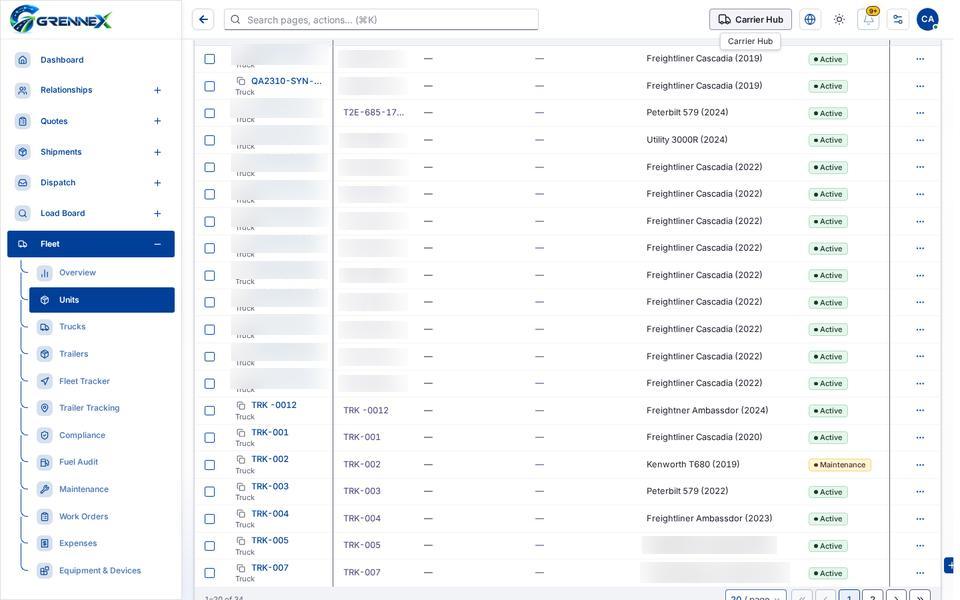
Task: Open the Trucks submenu item
Action: 102,327
